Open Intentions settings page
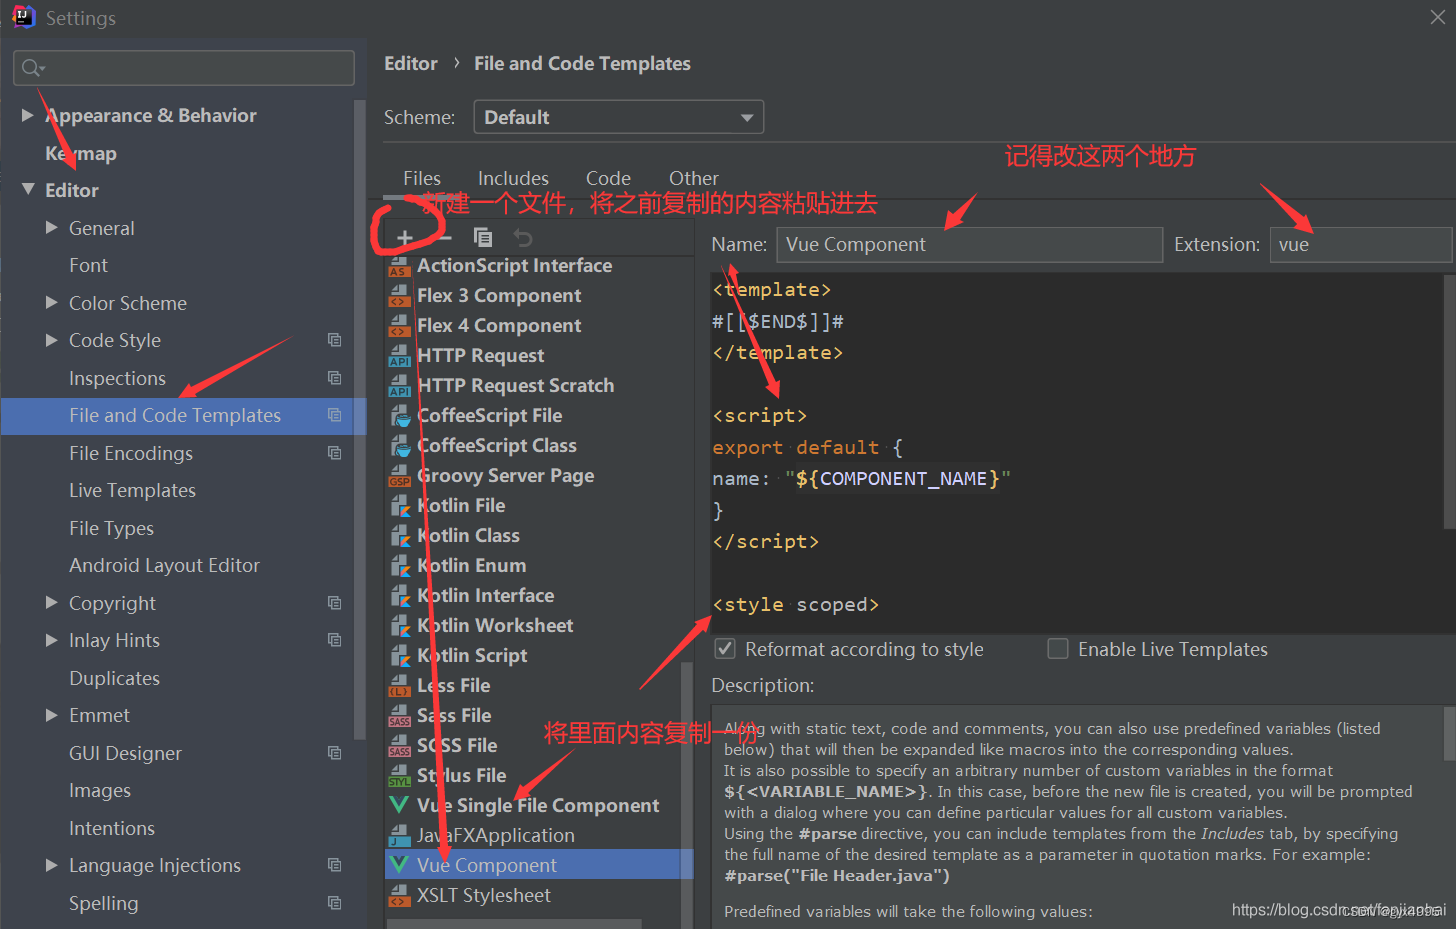The image size is (1456, 929). (111, 828)
